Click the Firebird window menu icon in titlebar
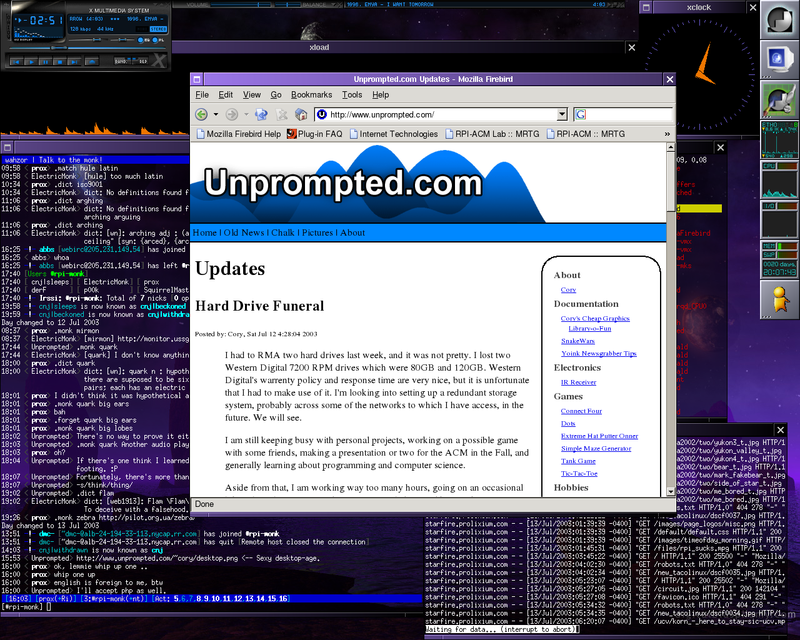 (x=197, y=79)
